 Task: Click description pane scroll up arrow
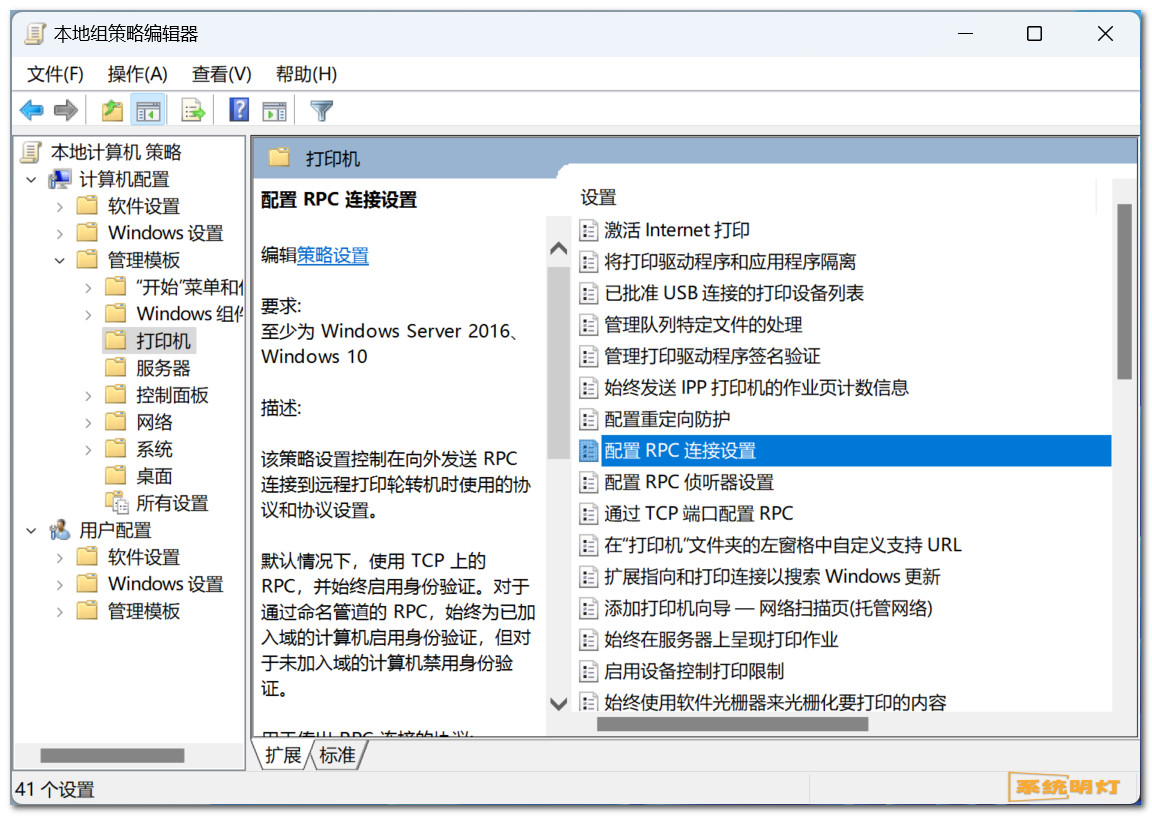[558, 248]
